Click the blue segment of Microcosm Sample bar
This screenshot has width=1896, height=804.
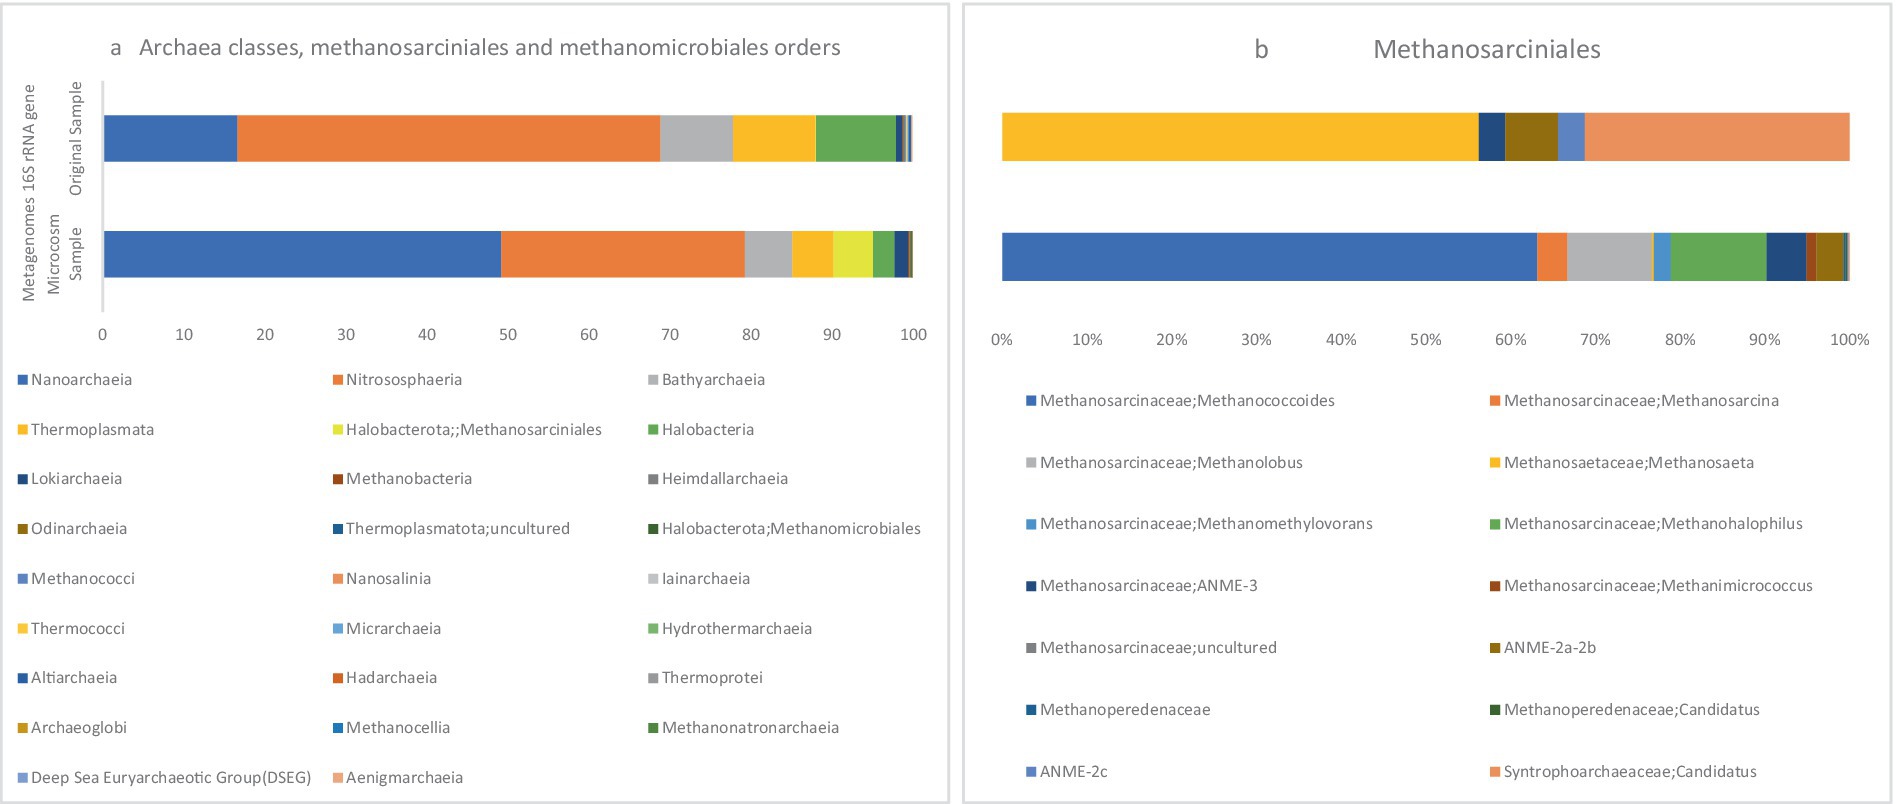[302, 254]
